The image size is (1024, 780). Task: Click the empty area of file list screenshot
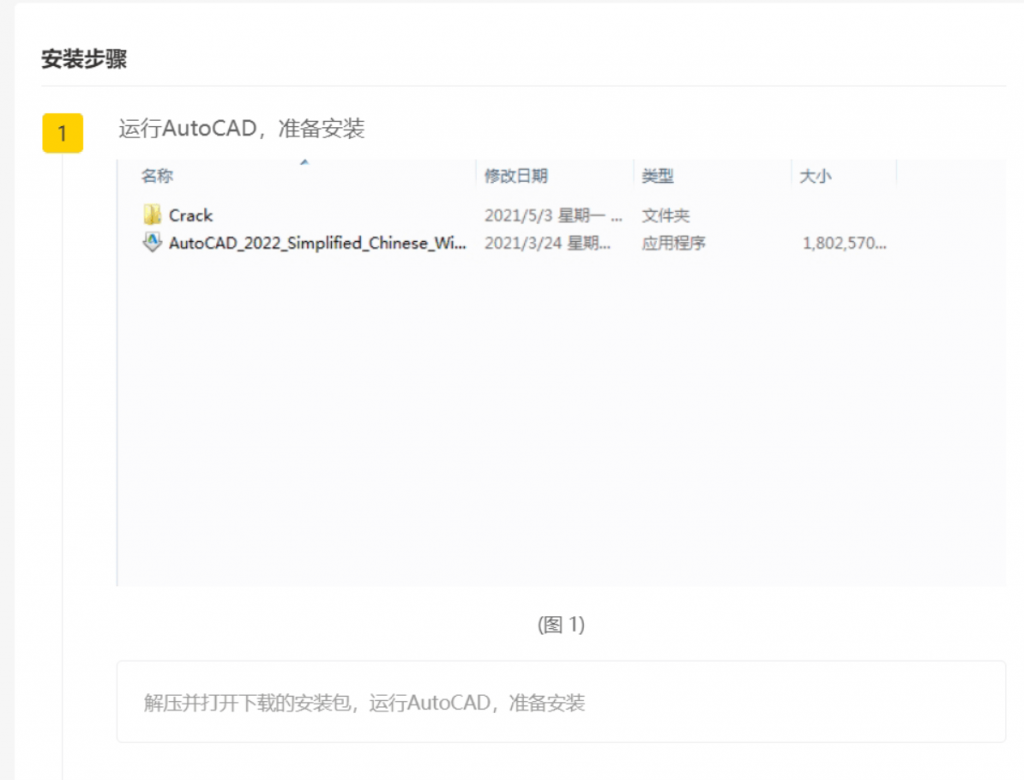point(560,420)
